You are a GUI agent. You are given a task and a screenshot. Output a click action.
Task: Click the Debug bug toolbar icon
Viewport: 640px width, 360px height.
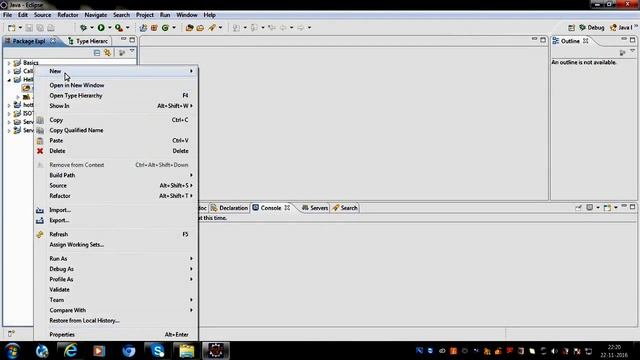pos(83,28)
